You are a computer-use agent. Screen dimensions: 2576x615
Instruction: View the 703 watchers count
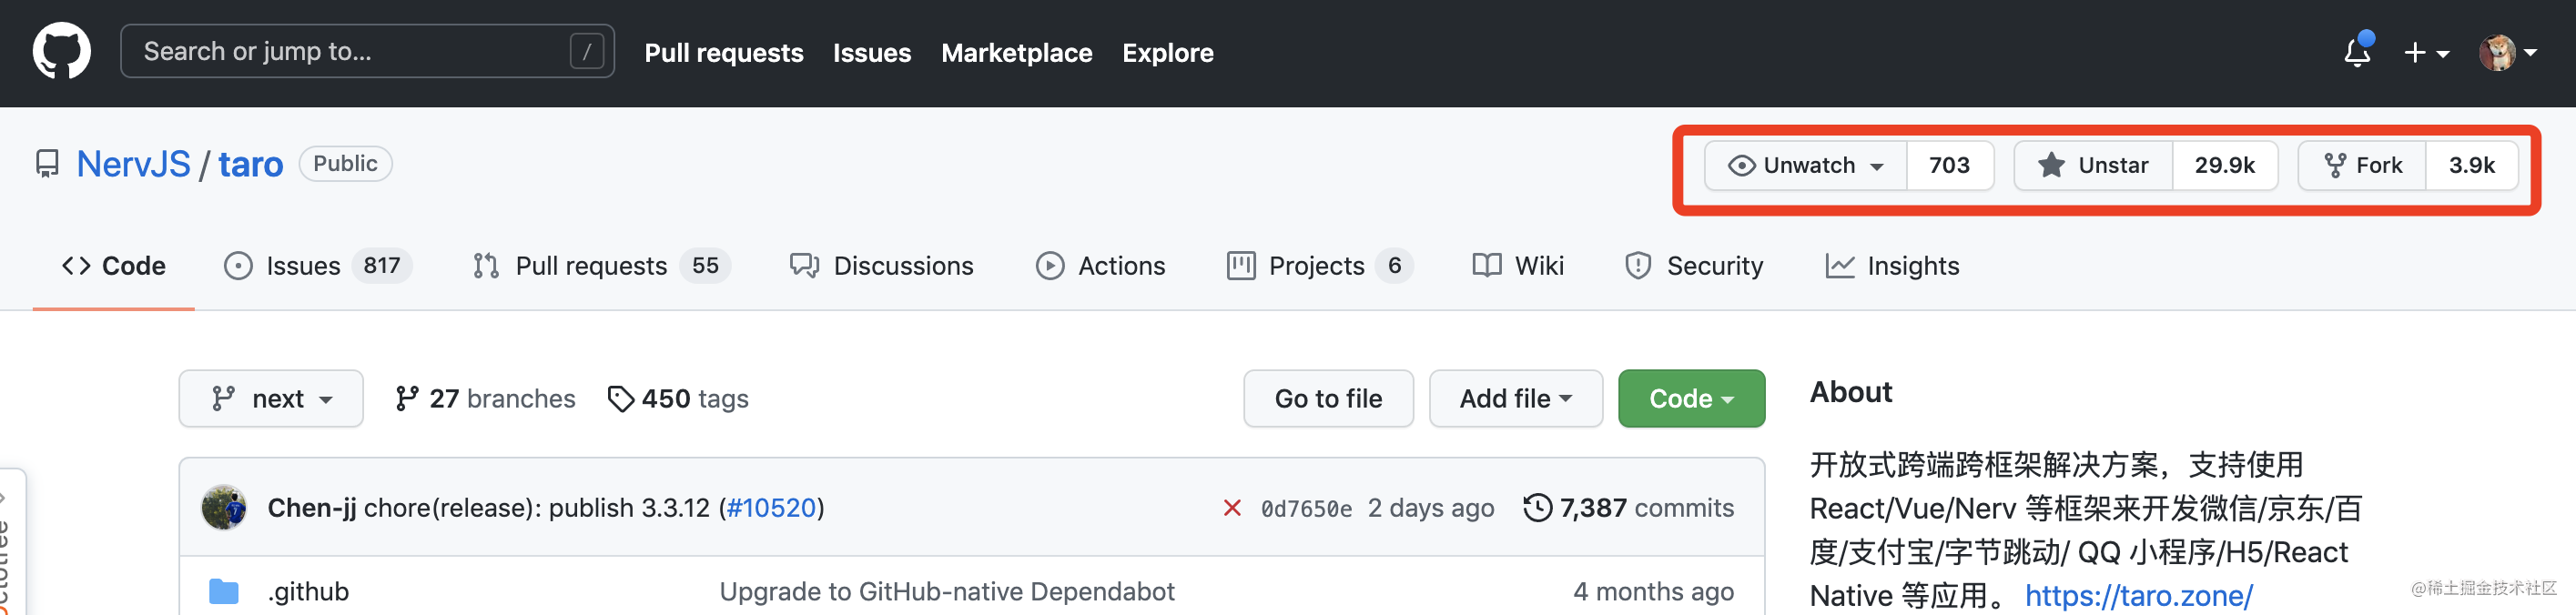[x=1949, y=165]
